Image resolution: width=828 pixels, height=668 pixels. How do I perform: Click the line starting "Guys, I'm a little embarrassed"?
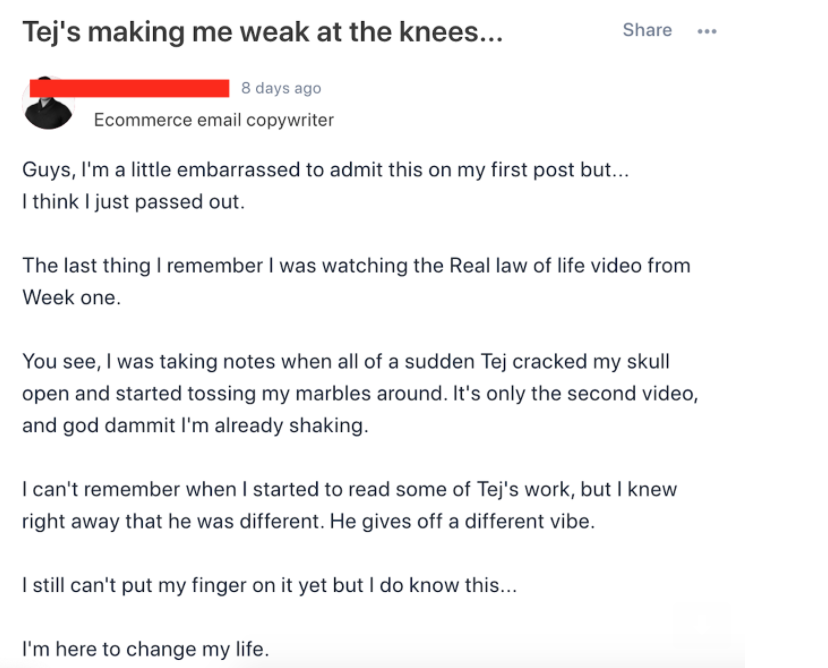326,170
